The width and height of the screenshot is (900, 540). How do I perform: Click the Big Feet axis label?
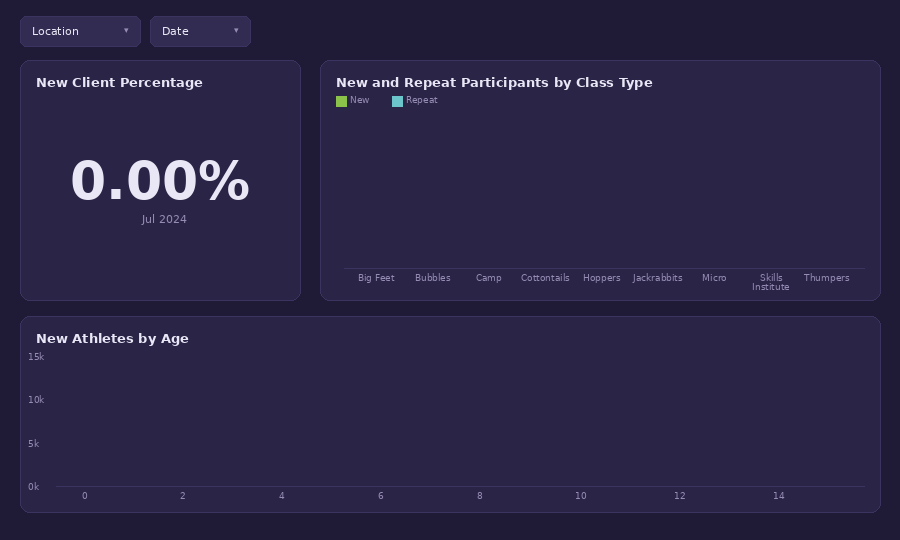[x=377, y=278]
